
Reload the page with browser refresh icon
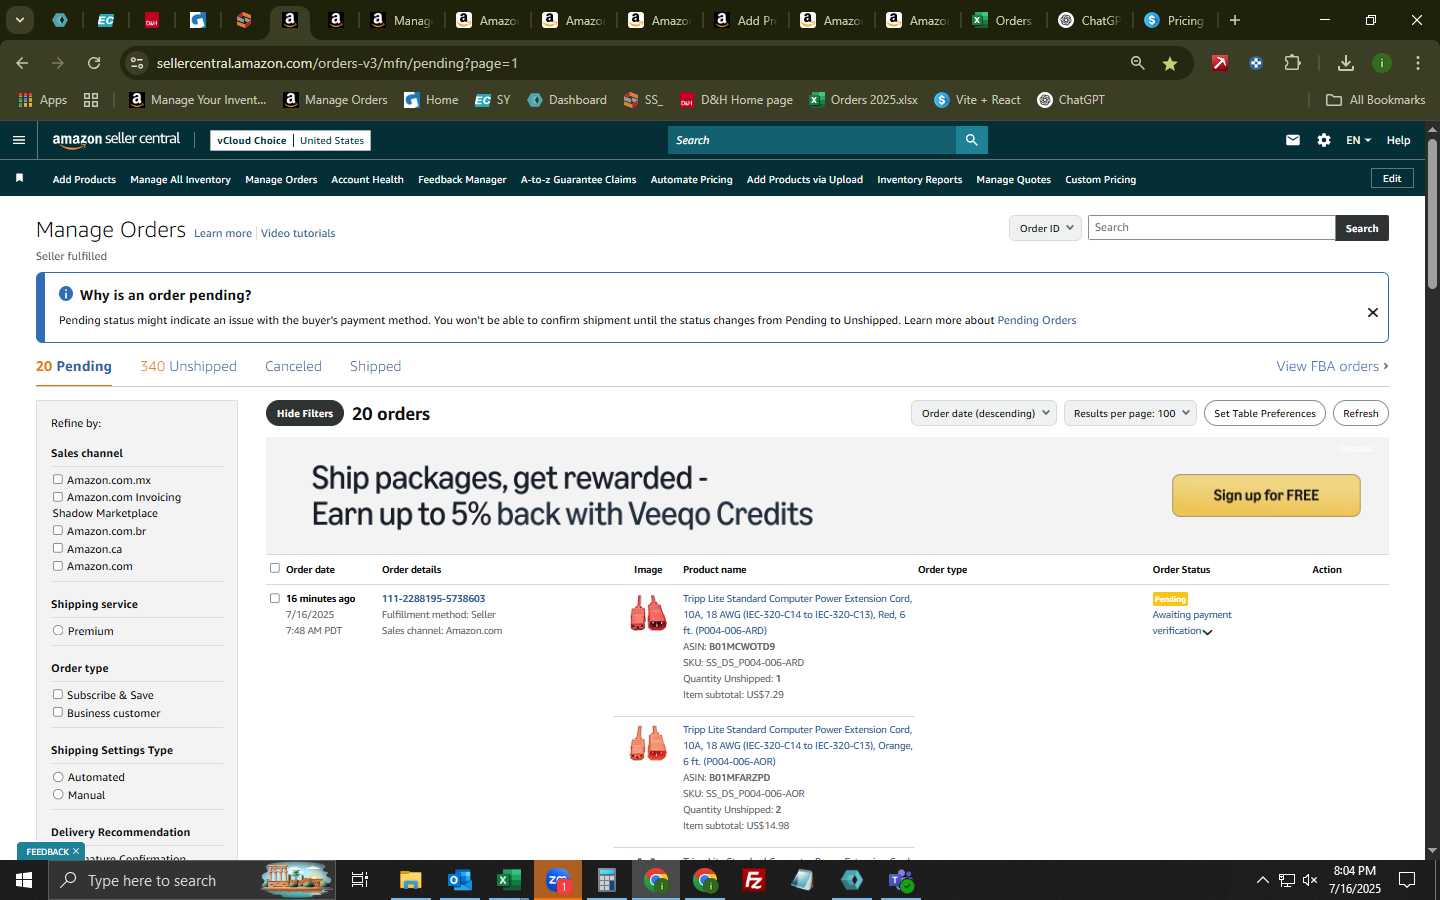click(x=94, y=63)
